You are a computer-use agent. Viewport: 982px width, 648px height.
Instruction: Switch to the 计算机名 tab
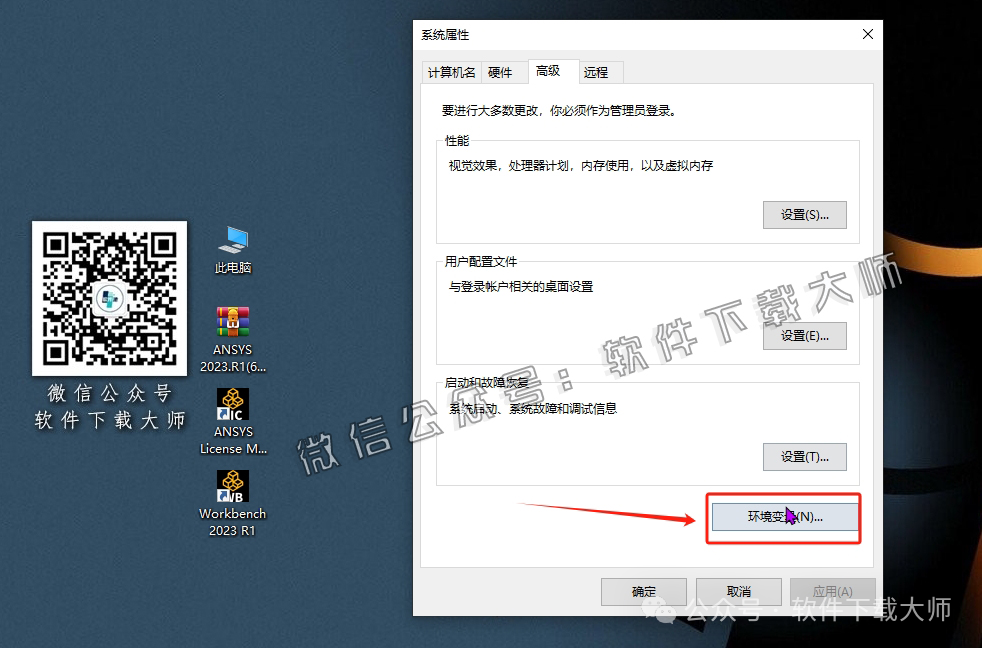[x=451, y=72]
